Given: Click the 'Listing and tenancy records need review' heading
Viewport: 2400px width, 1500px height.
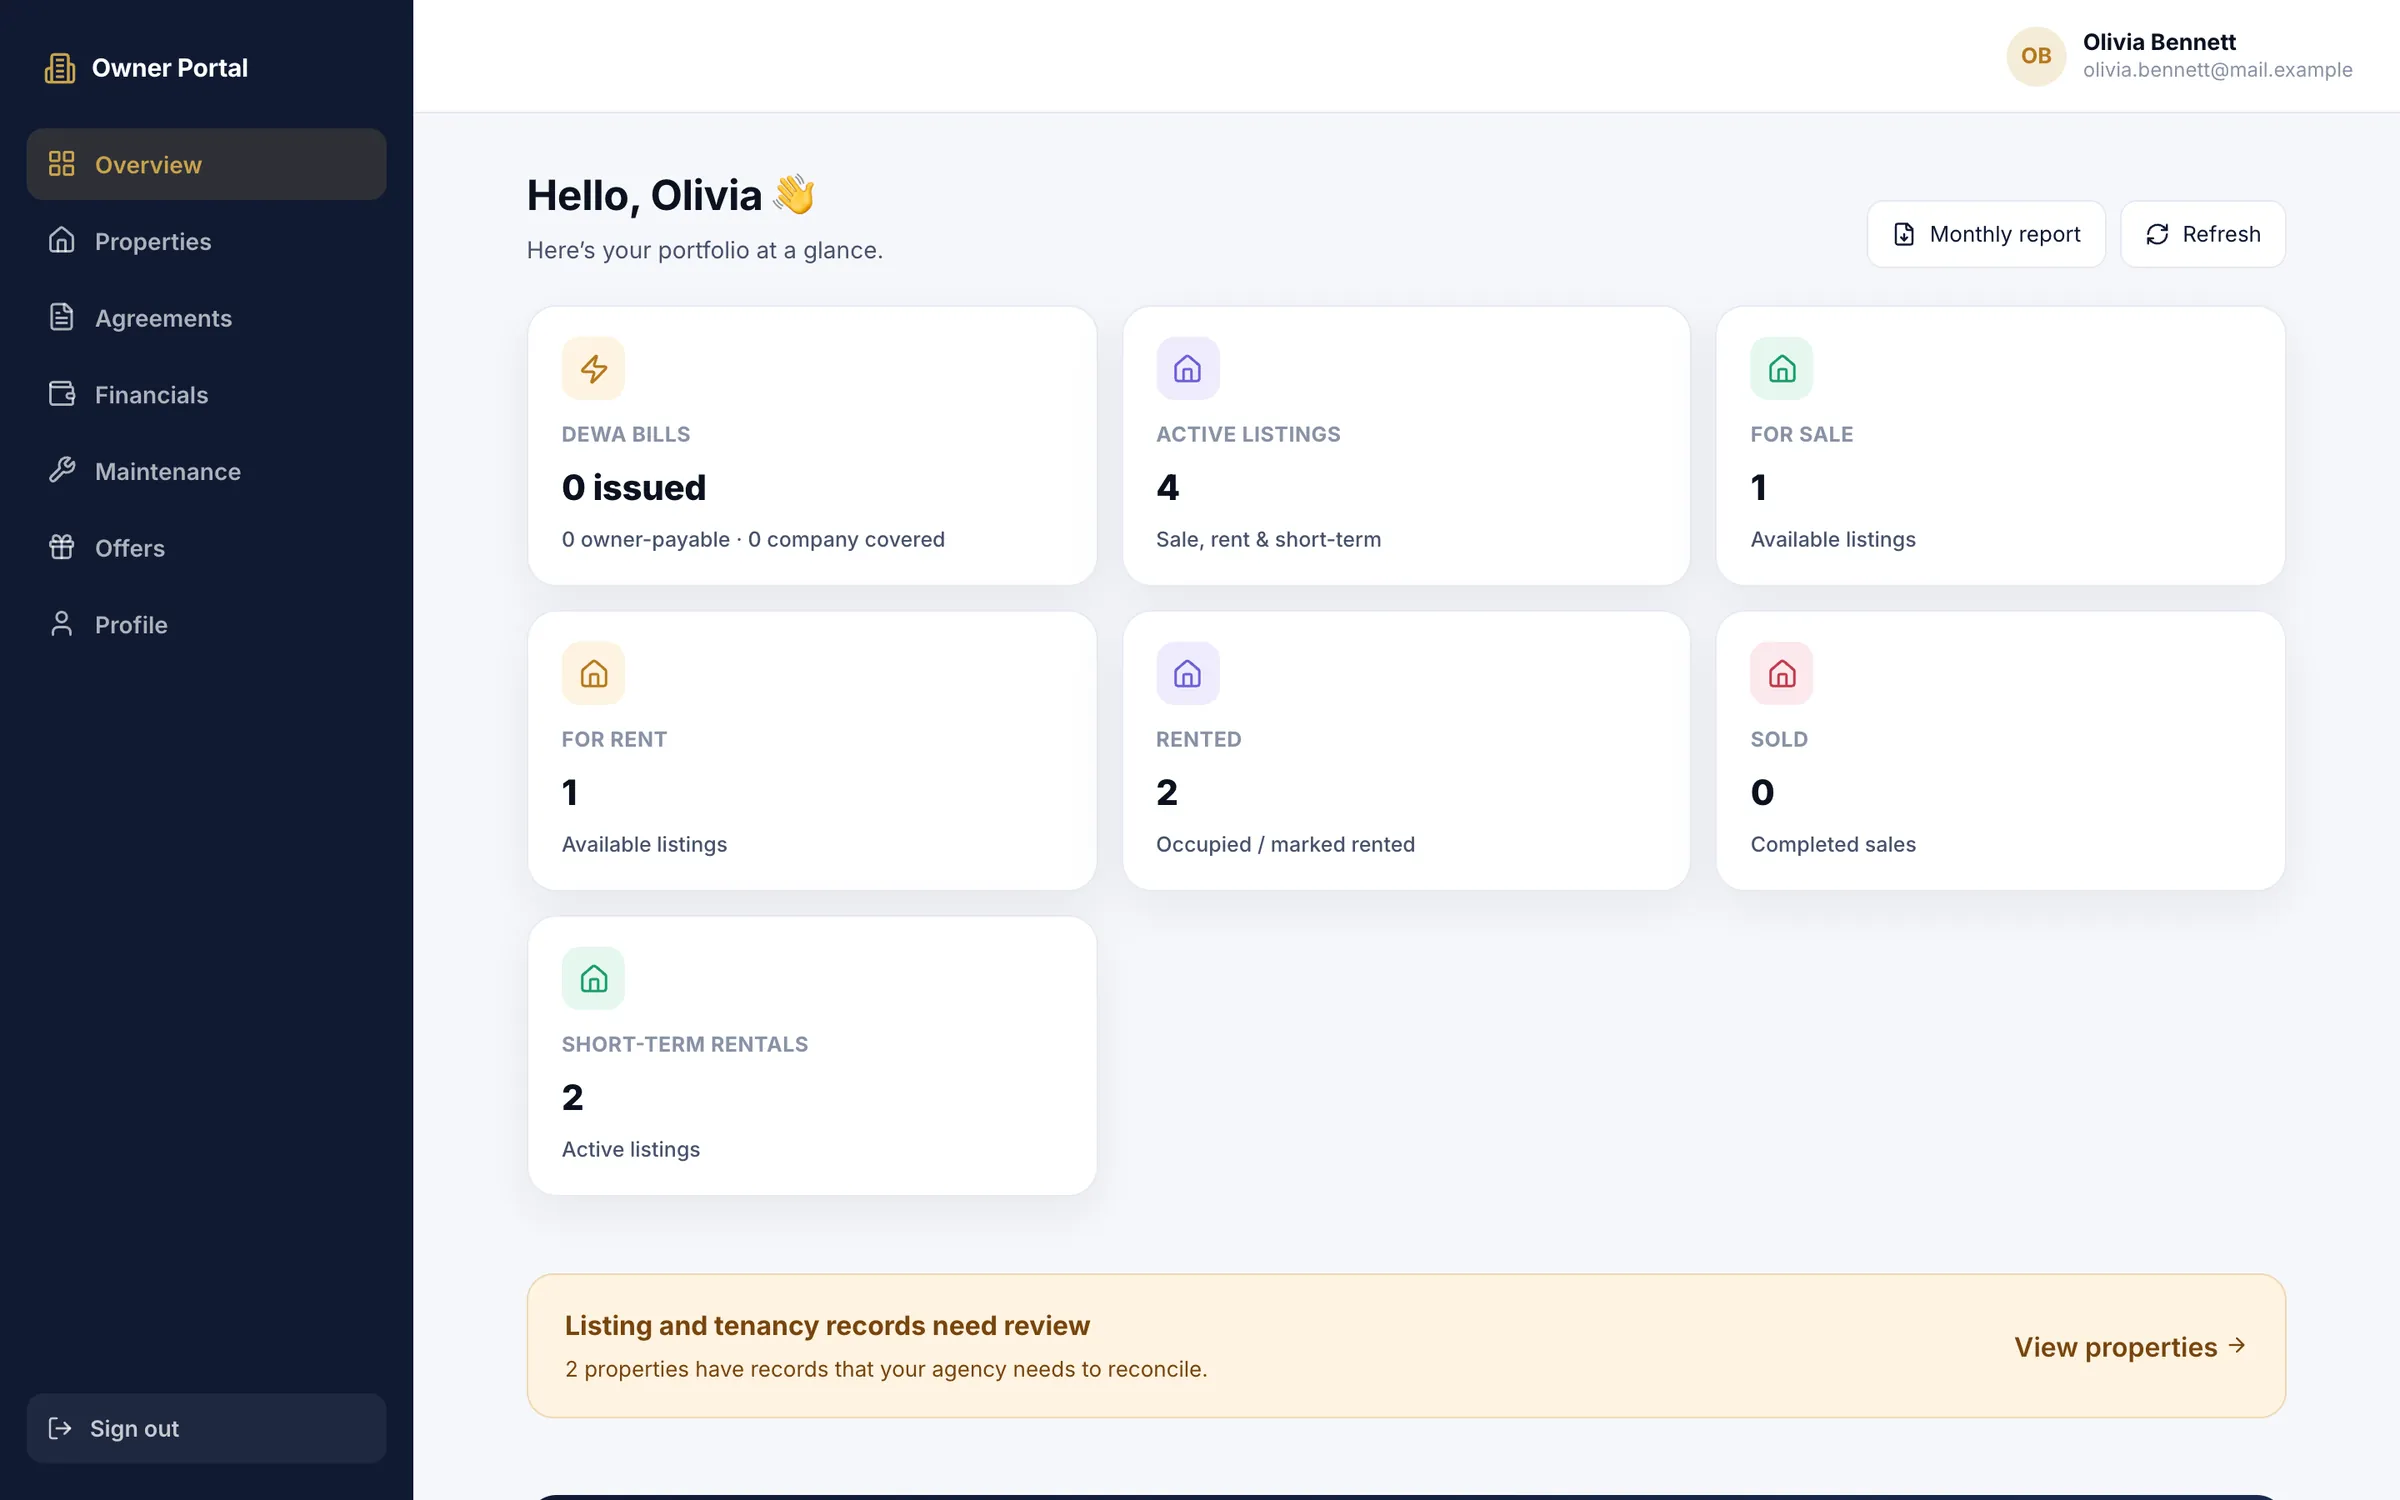Looking at the screenshot, I should [827, 1325].
